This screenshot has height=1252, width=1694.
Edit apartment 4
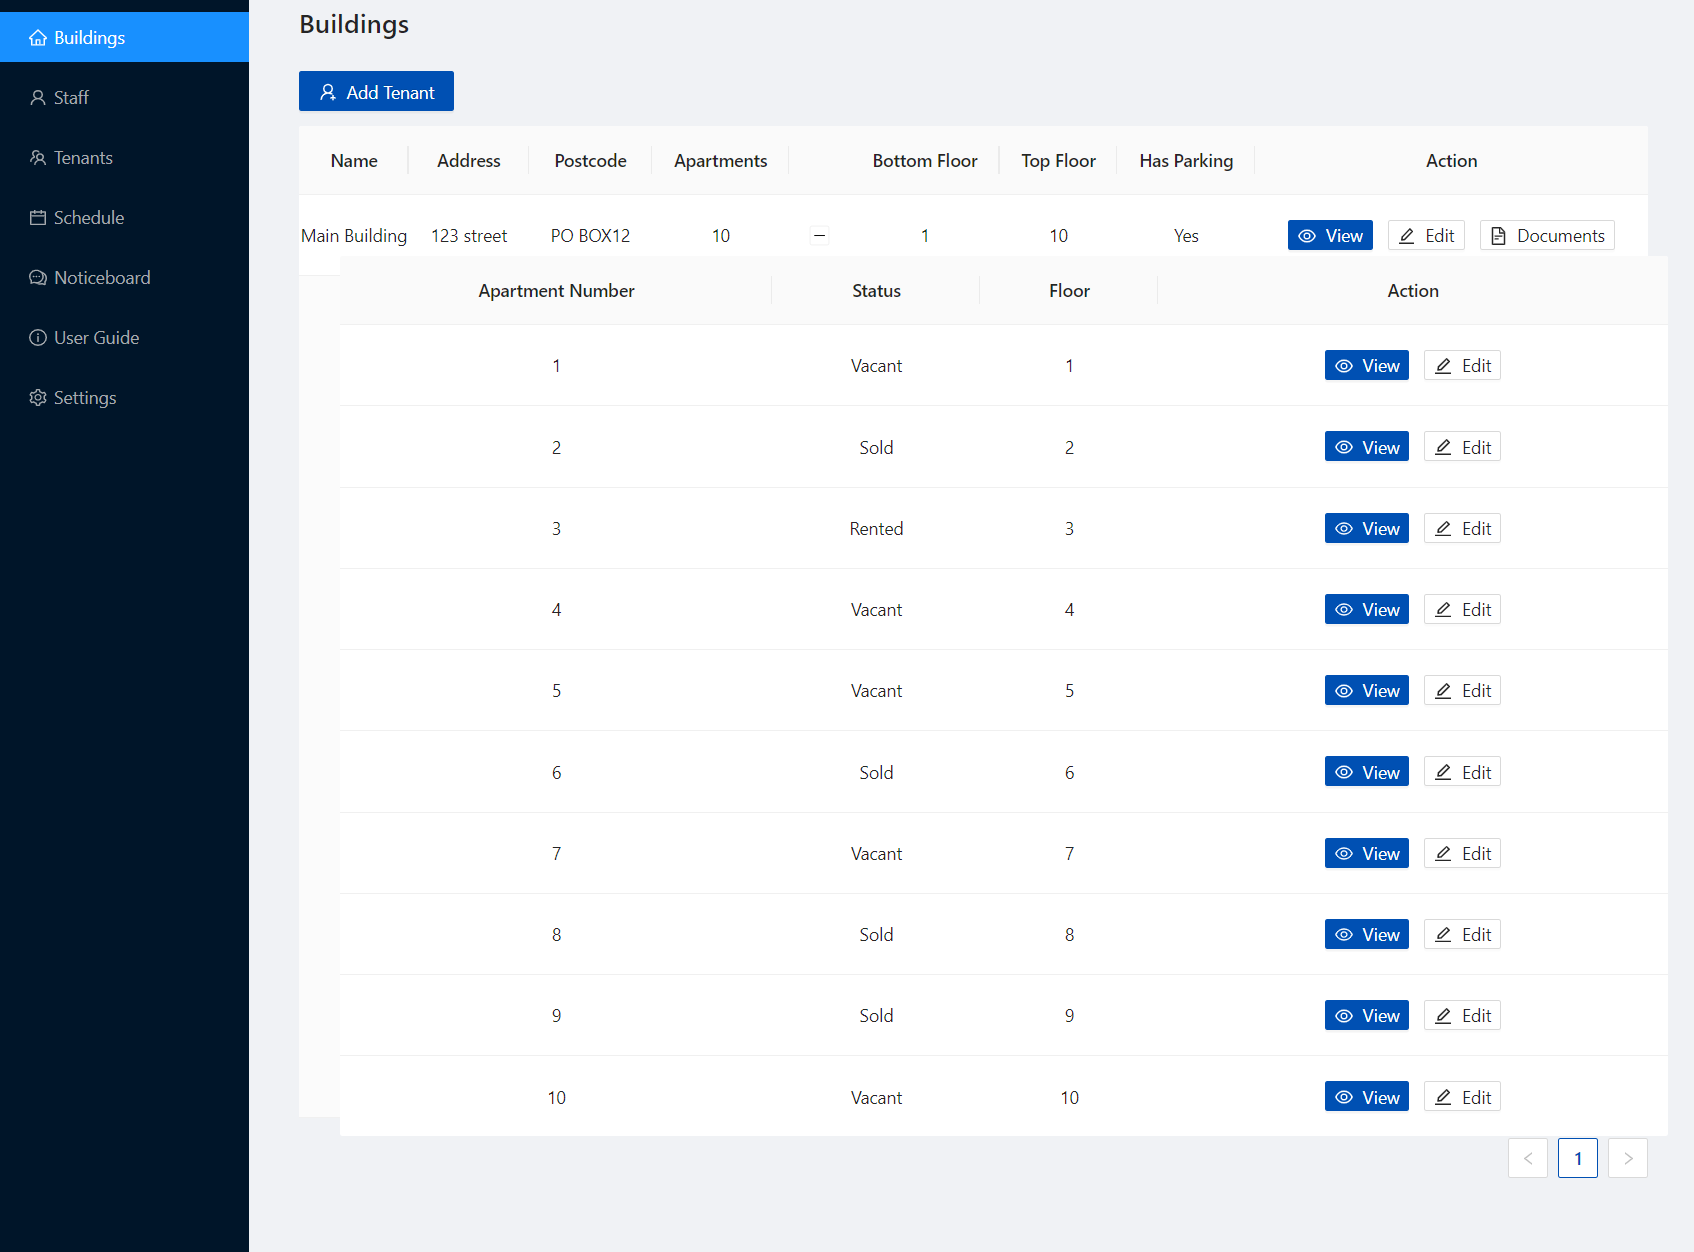coord(1462,609)
